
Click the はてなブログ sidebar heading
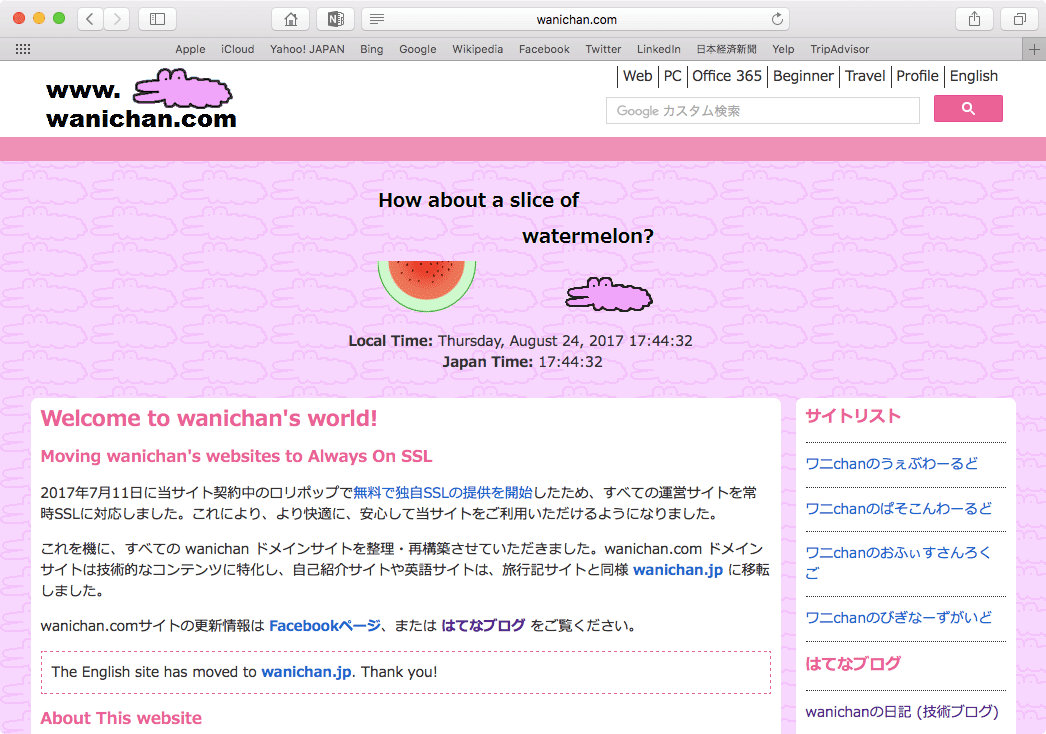pyautogui.click(x=853, y=664)
